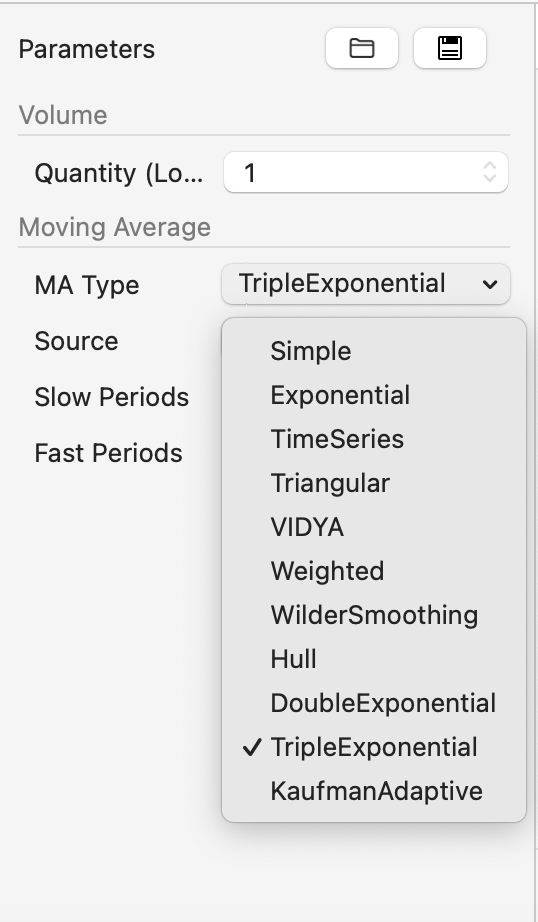Collapse the MA Type dropdown
Image resolution: width=538 pixels, height=922 pixels.
tap(366, 284)
